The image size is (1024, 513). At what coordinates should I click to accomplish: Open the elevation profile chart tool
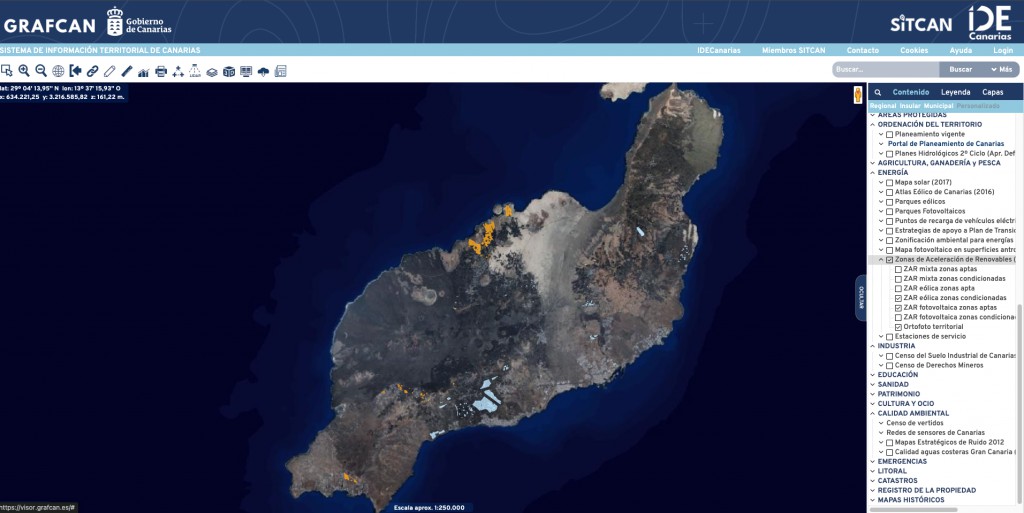pyautogui.click(x=143, y=71)
